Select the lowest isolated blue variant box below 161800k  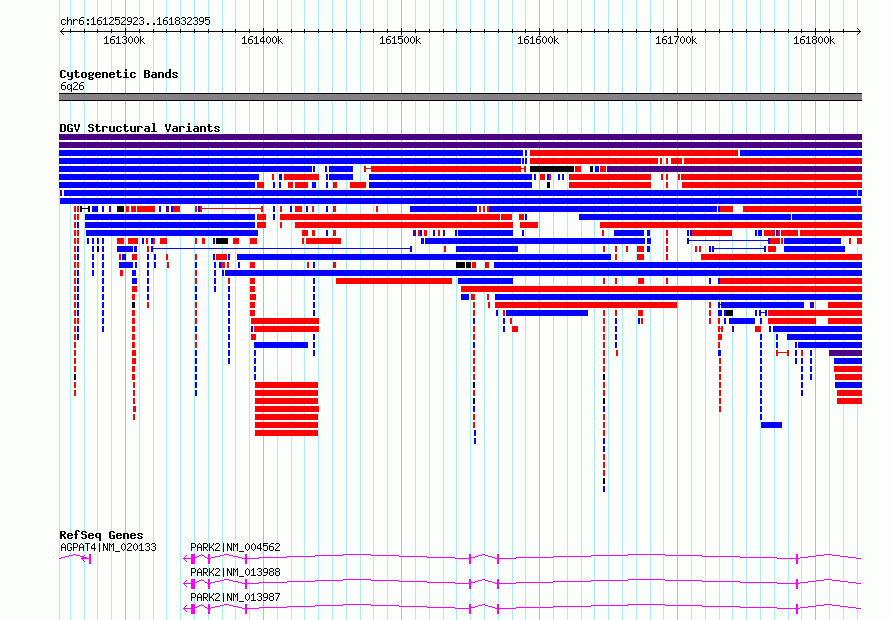click(x=771, y=425)
